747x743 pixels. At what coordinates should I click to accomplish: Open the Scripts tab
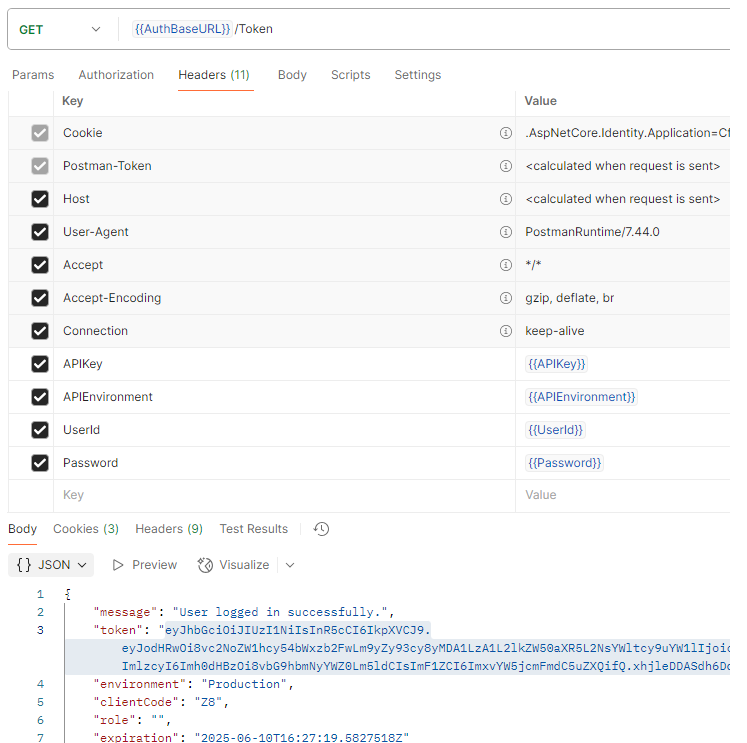click(x=351, y=75)
